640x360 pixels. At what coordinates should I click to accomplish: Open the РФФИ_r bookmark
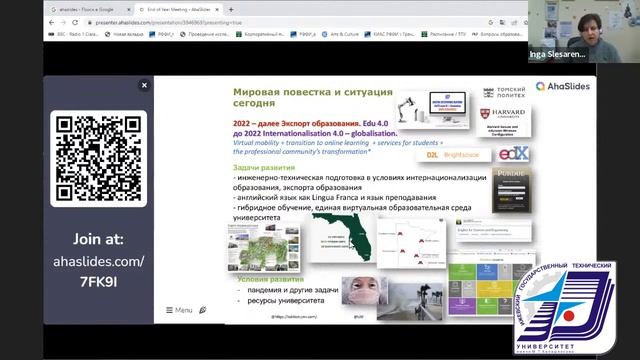162,34
